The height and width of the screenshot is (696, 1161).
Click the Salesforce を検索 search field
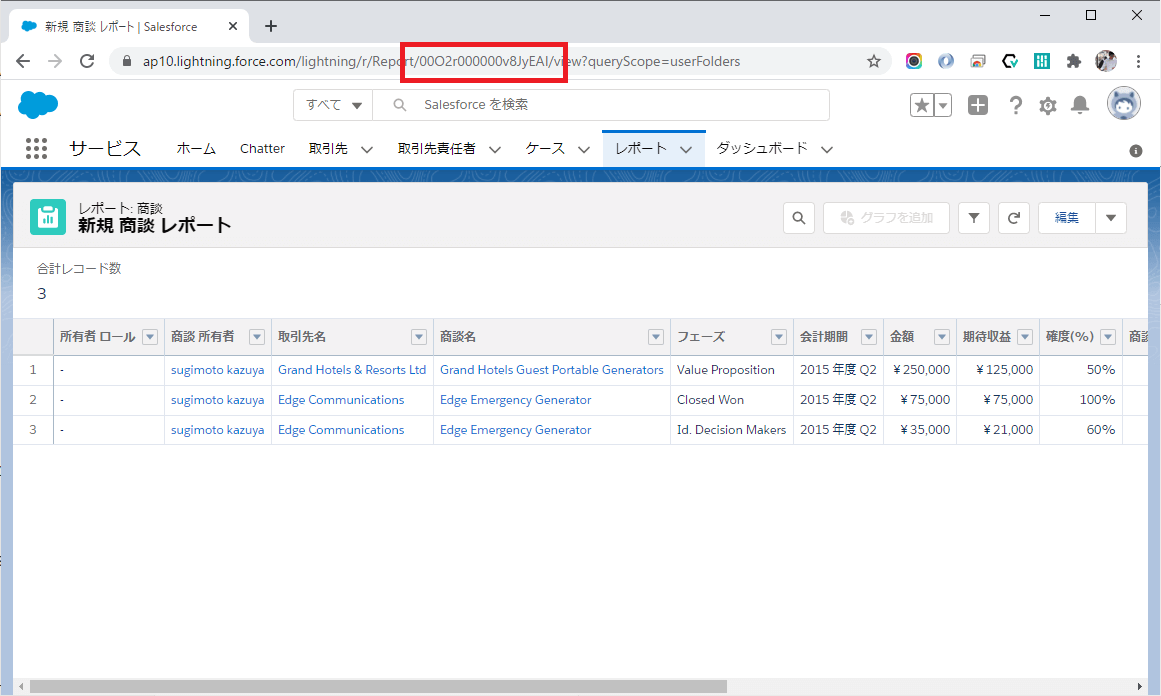tap(601, 105)
